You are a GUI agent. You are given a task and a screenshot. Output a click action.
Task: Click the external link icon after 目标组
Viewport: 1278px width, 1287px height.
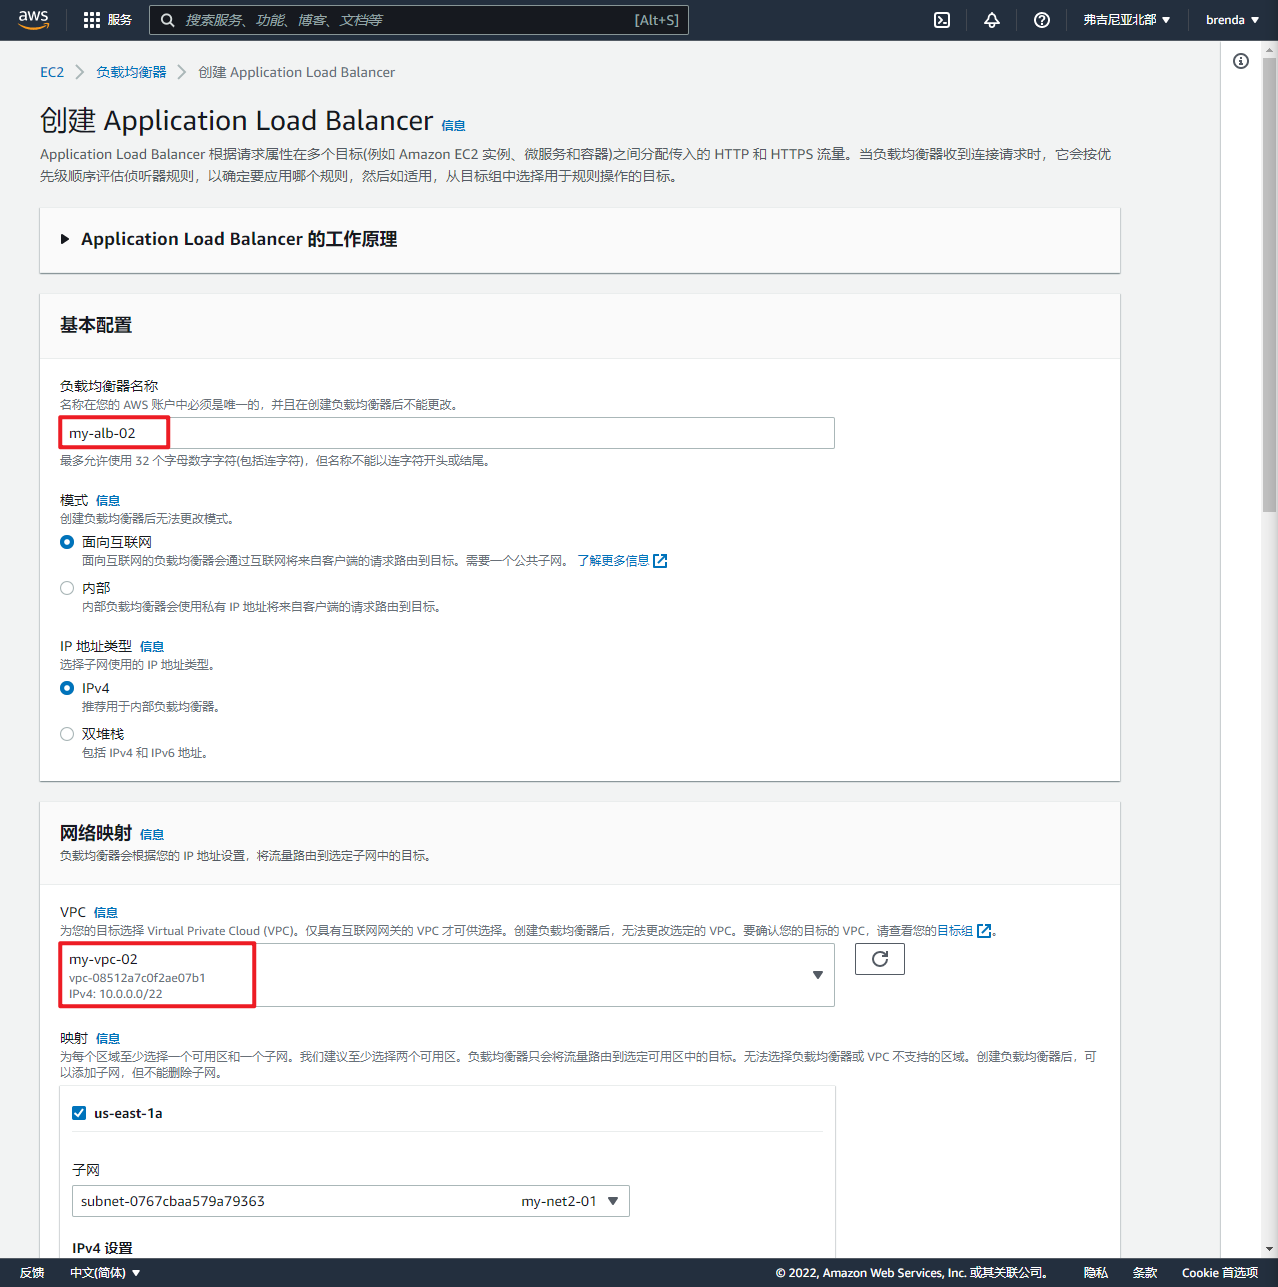pyautogui.click(x=984, y=931)
